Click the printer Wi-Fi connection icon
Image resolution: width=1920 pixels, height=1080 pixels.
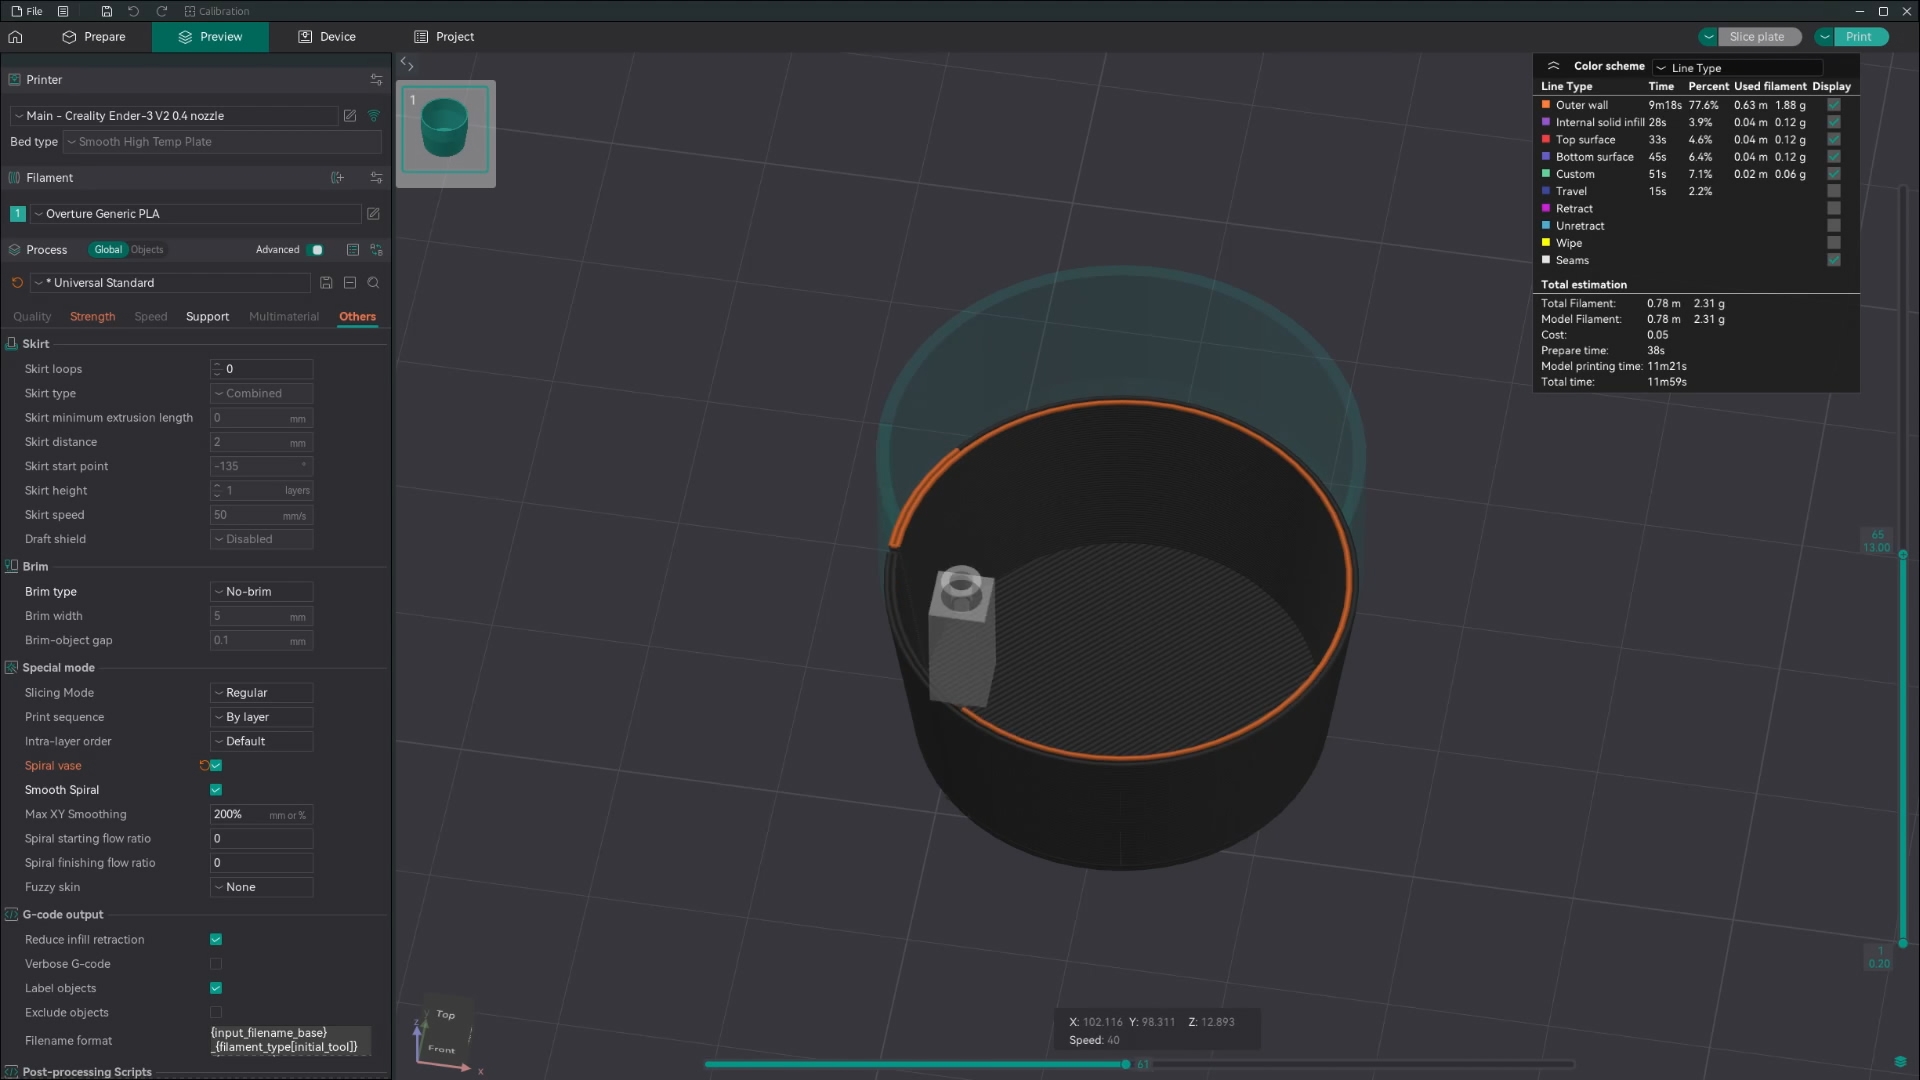(374, 116)
